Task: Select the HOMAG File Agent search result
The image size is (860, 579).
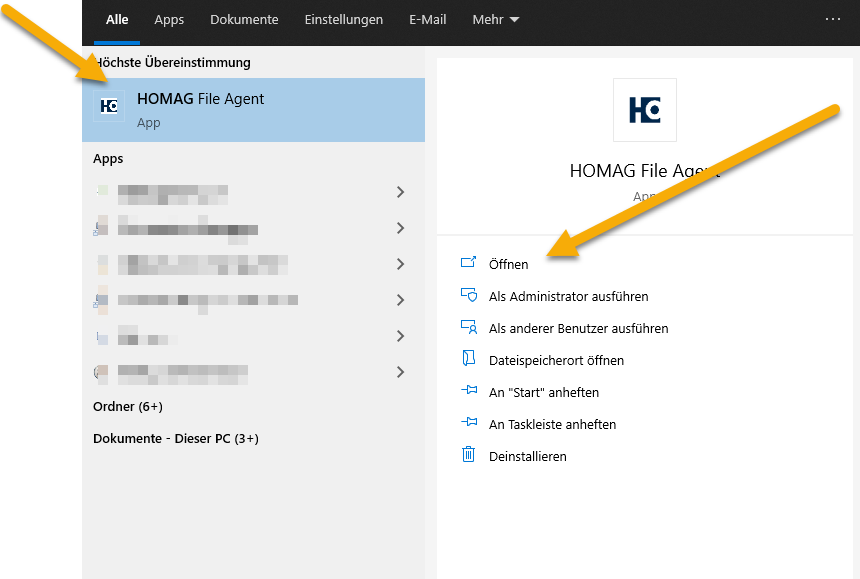Action: 254,110
